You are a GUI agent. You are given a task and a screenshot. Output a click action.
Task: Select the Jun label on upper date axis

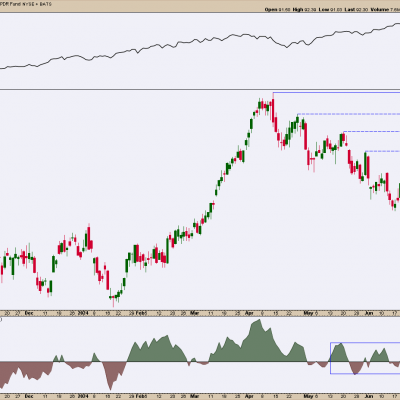[369, 313]
